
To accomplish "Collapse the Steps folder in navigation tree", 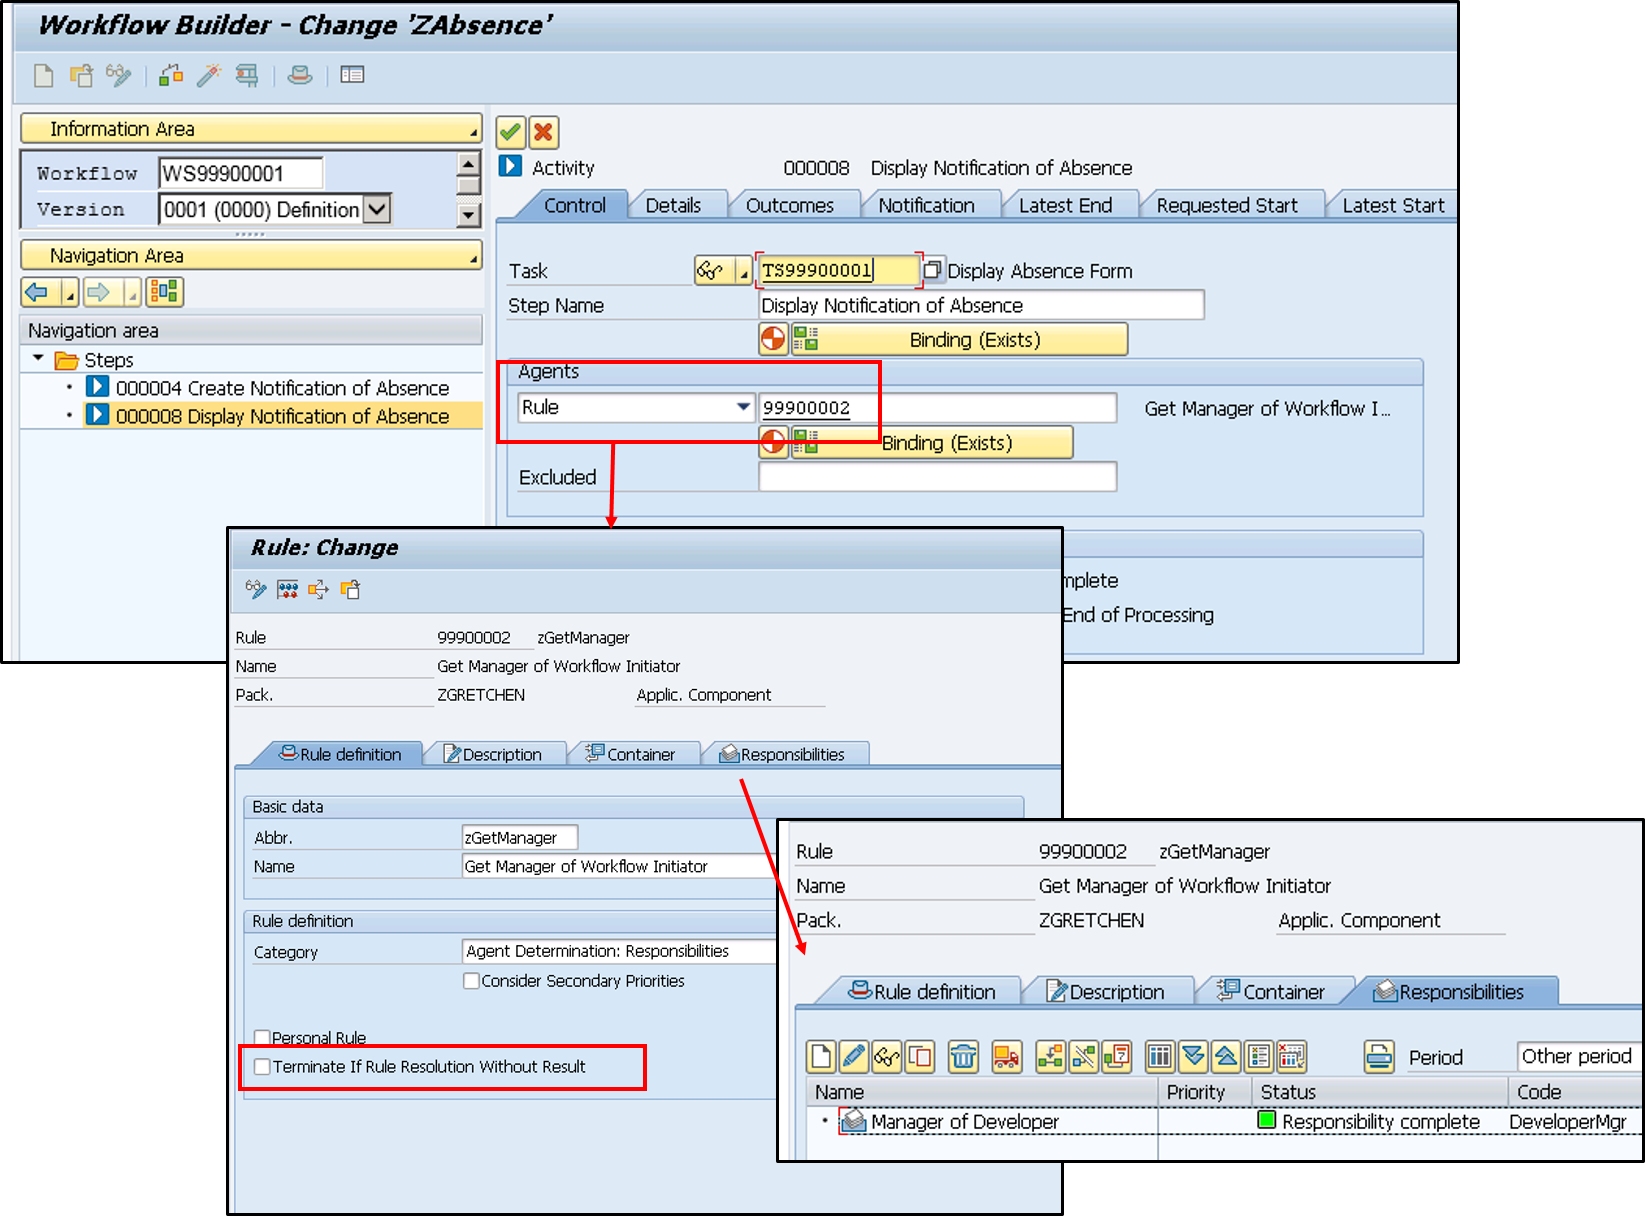I will tap(38, 359).
